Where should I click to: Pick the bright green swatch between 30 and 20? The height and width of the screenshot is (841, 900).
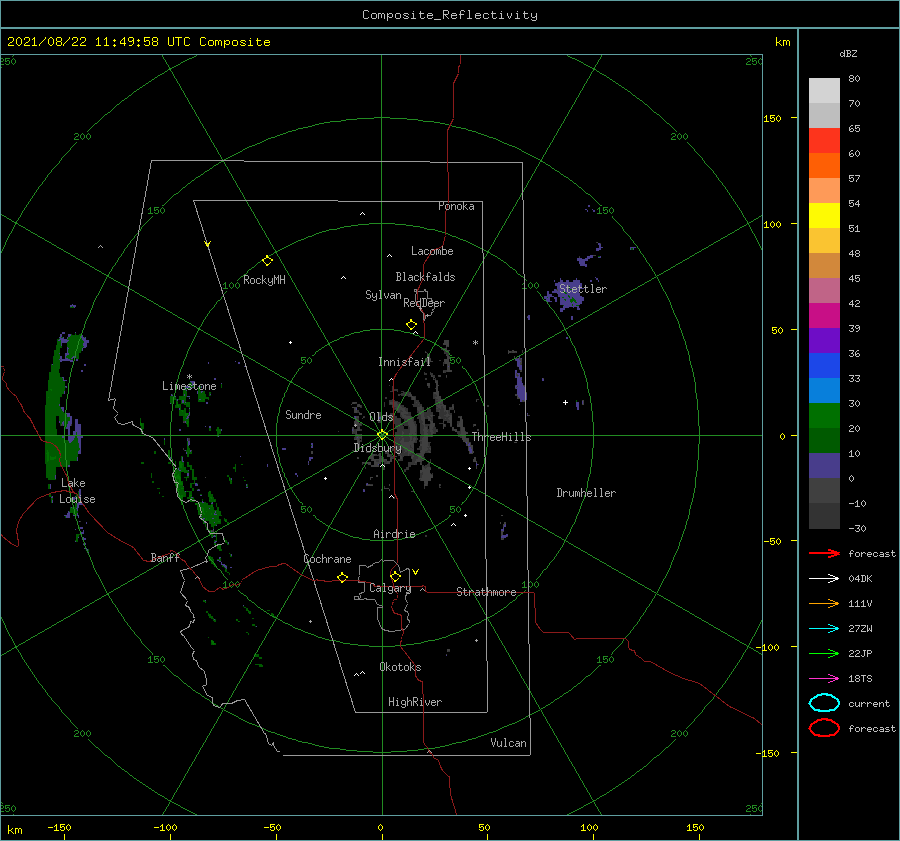click(824, 415)
